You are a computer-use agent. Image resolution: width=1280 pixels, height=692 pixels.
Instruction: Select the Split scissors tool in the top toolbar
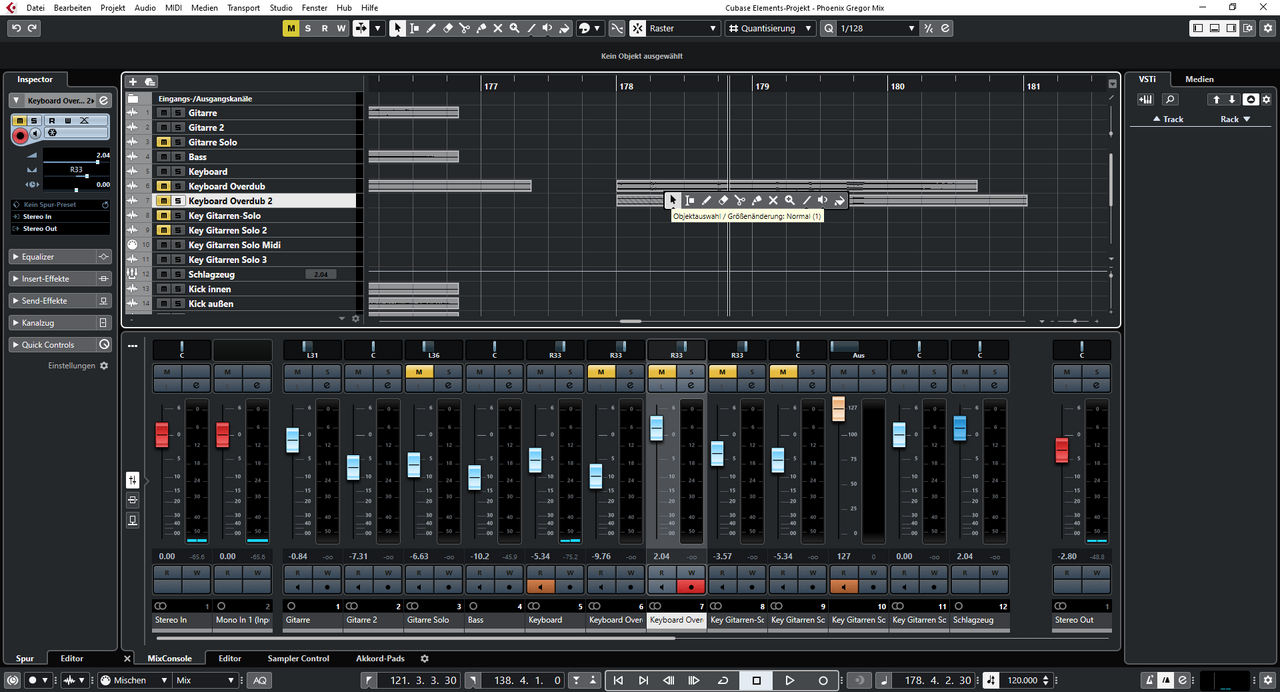point(465,28)
